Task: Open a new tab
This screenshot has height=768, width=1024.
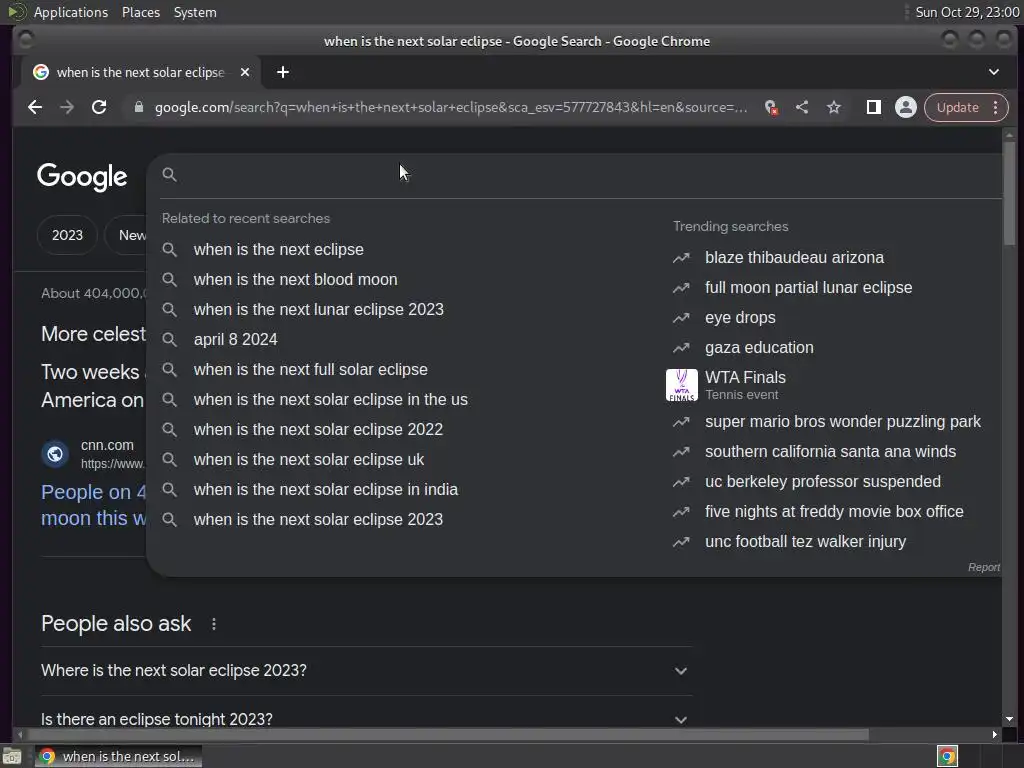Action: pos(283,72)
